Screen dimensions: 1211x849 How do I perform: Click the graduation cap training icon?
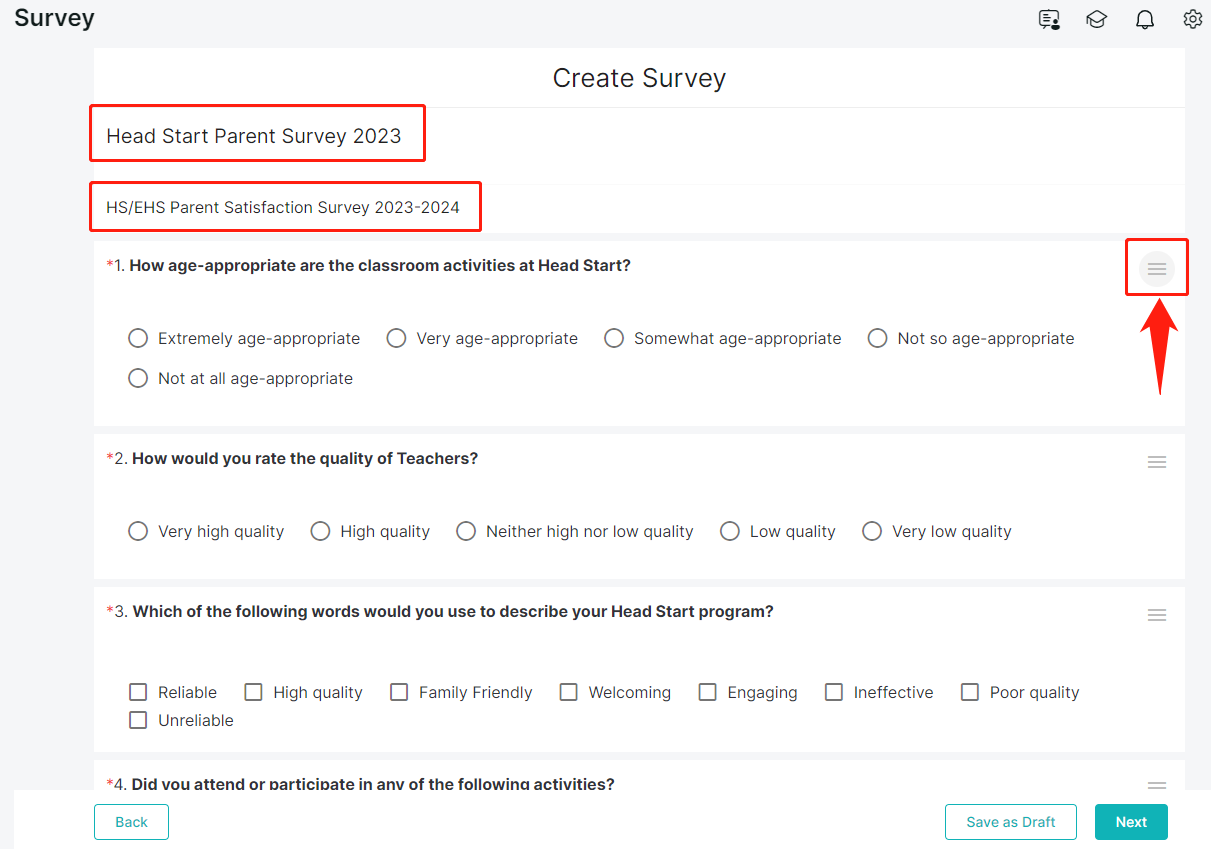pos(1097,19)
